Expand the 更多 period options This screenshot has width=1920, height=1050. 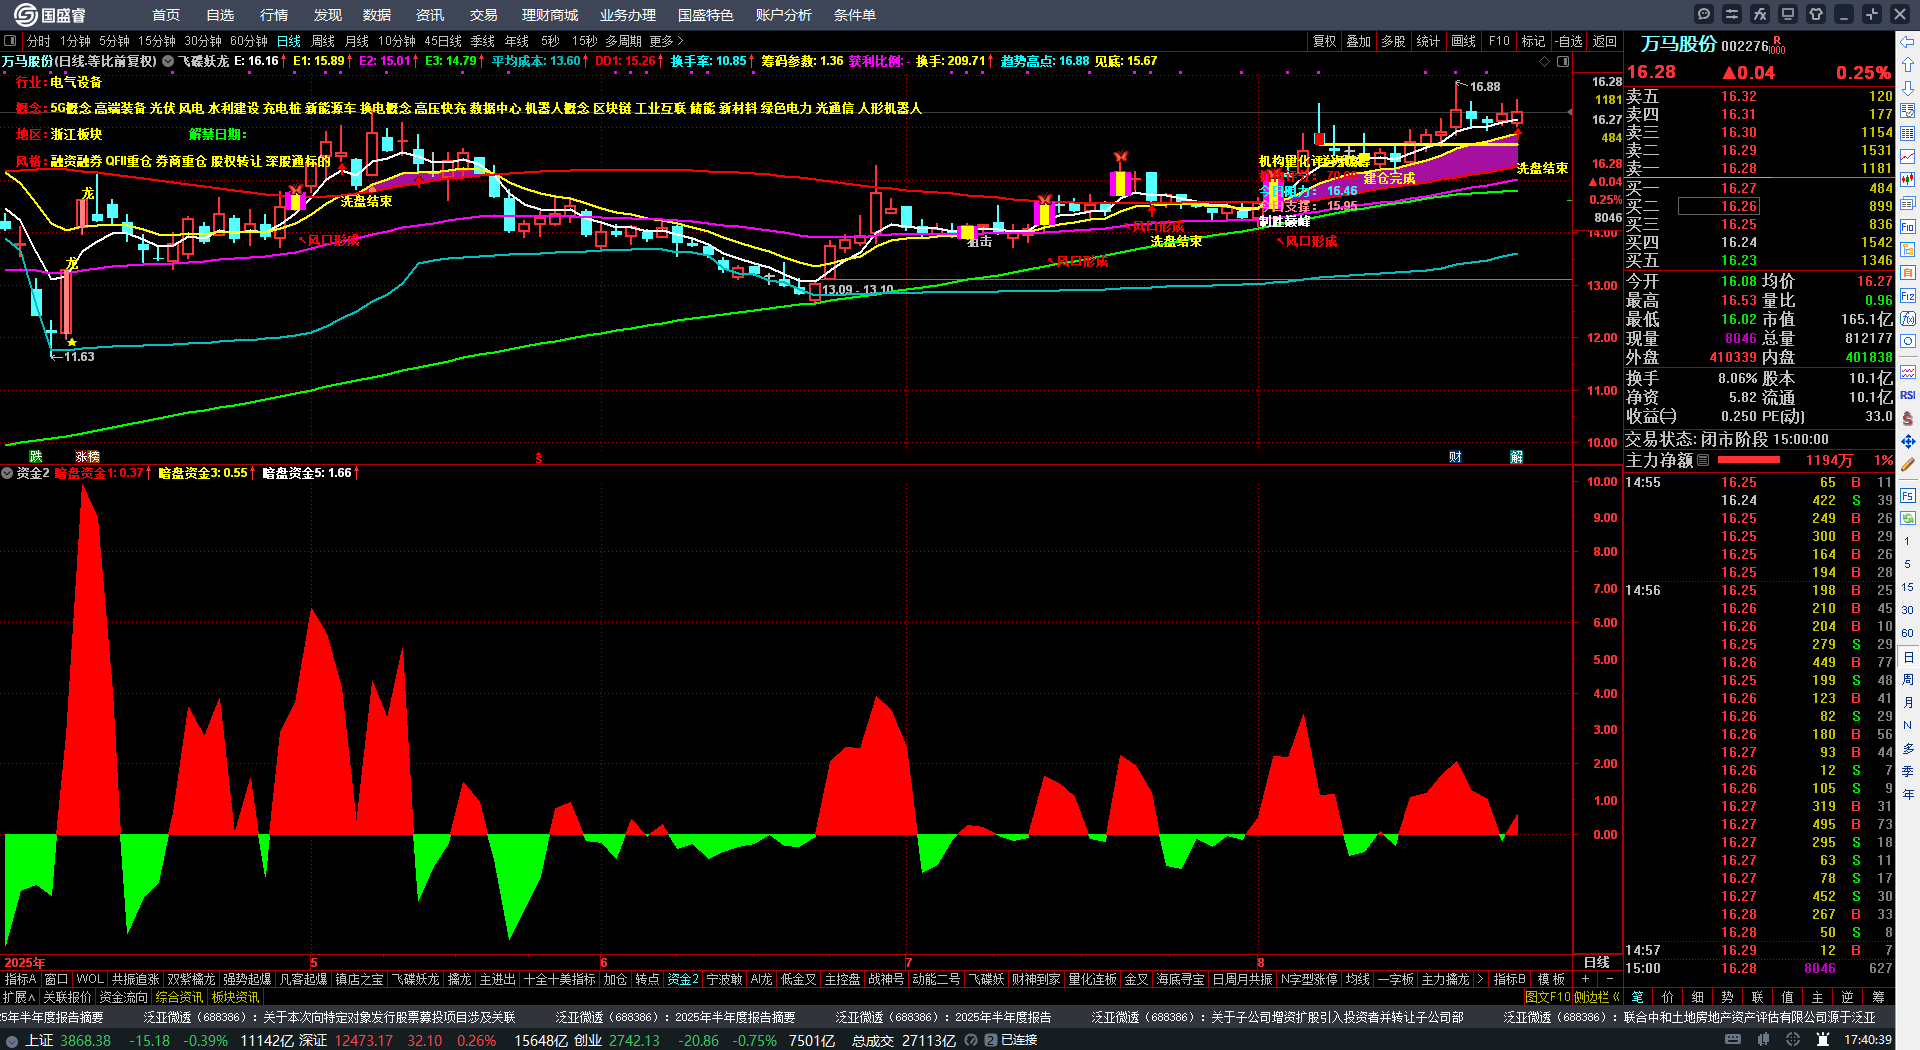click(666, 41)
